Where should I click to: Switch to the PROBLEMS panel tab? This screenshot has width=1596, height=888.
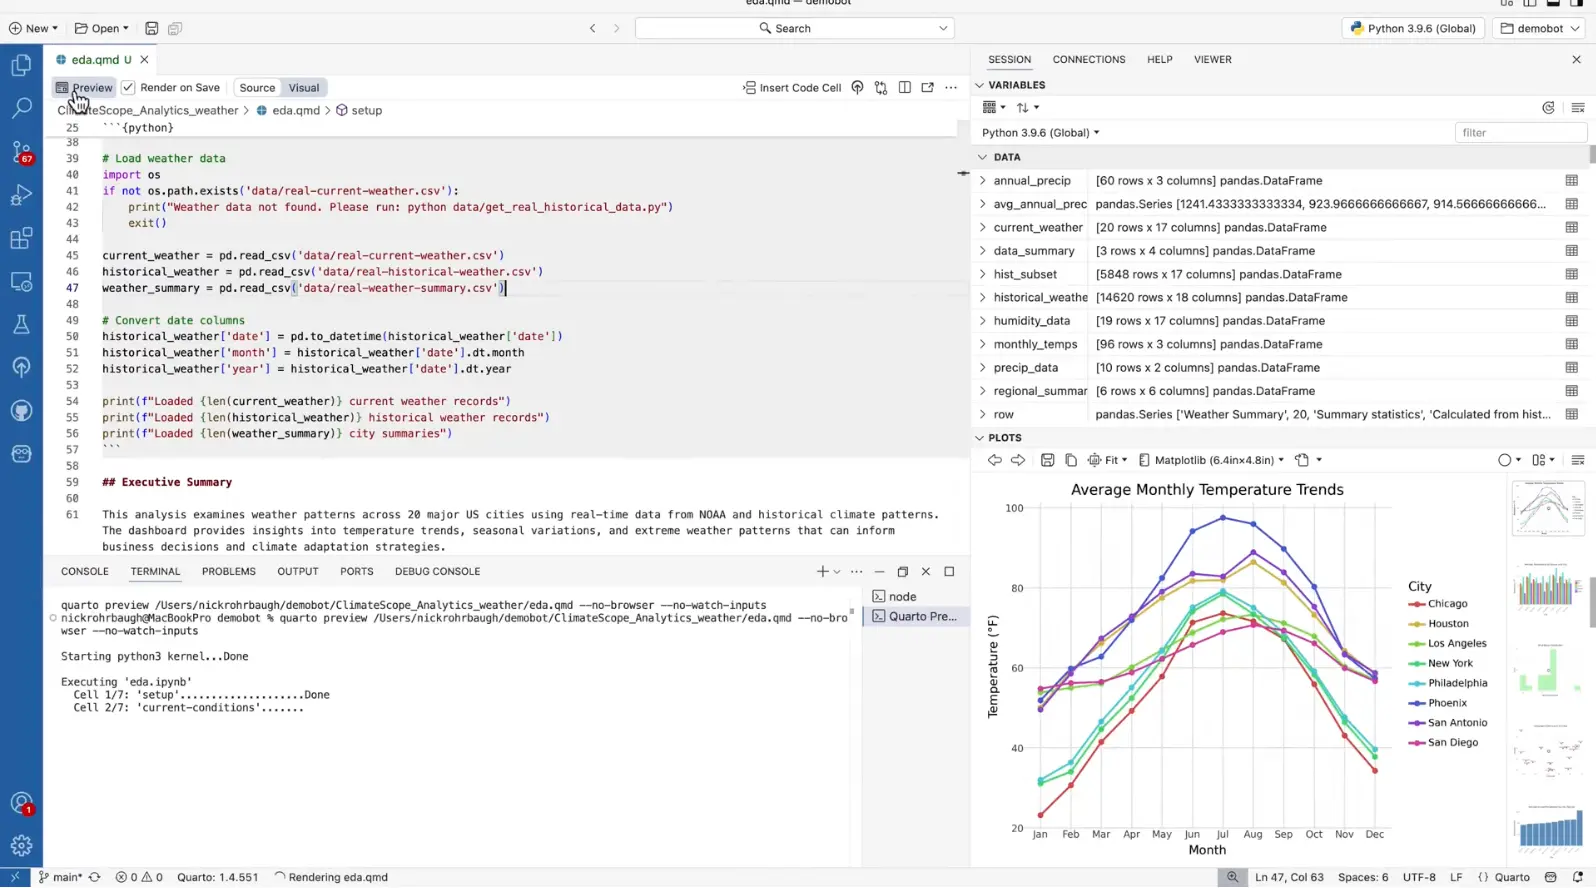(228, 572)
